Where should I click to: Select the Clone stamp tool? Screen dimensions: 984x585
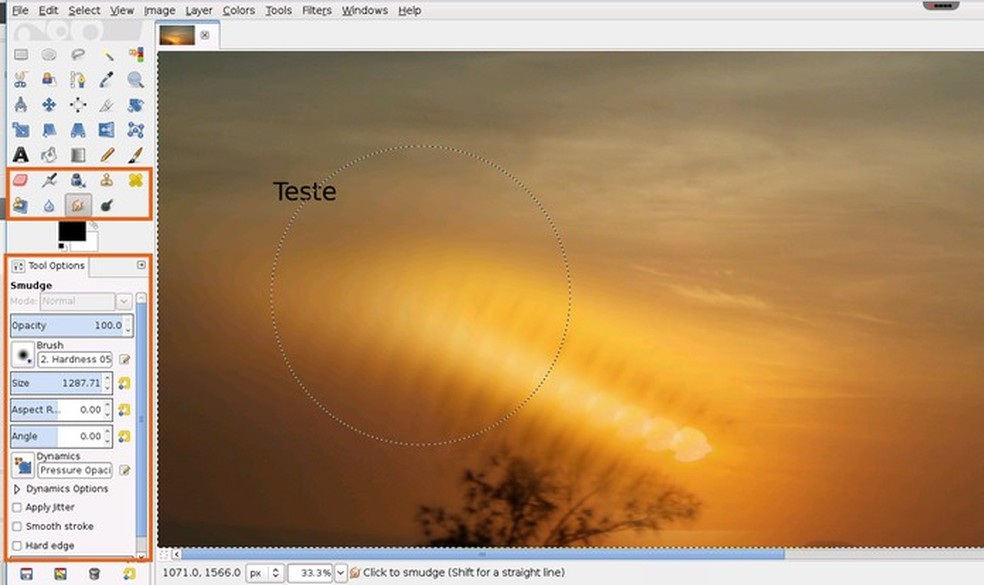107,181
